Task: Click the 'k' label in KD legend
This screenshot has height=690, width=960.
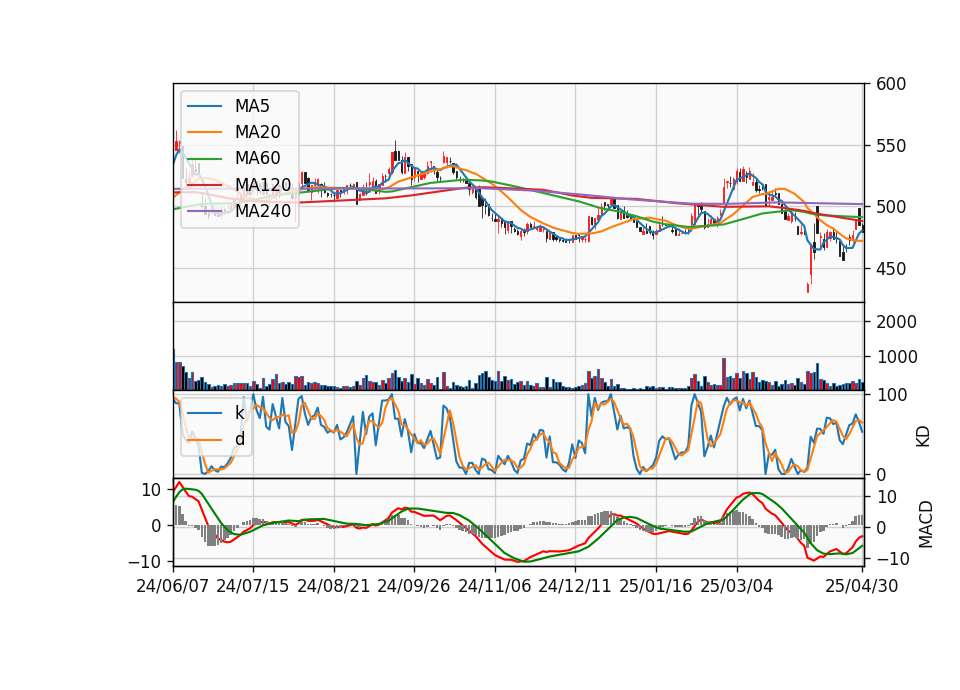Action: (x=239, y=413)
